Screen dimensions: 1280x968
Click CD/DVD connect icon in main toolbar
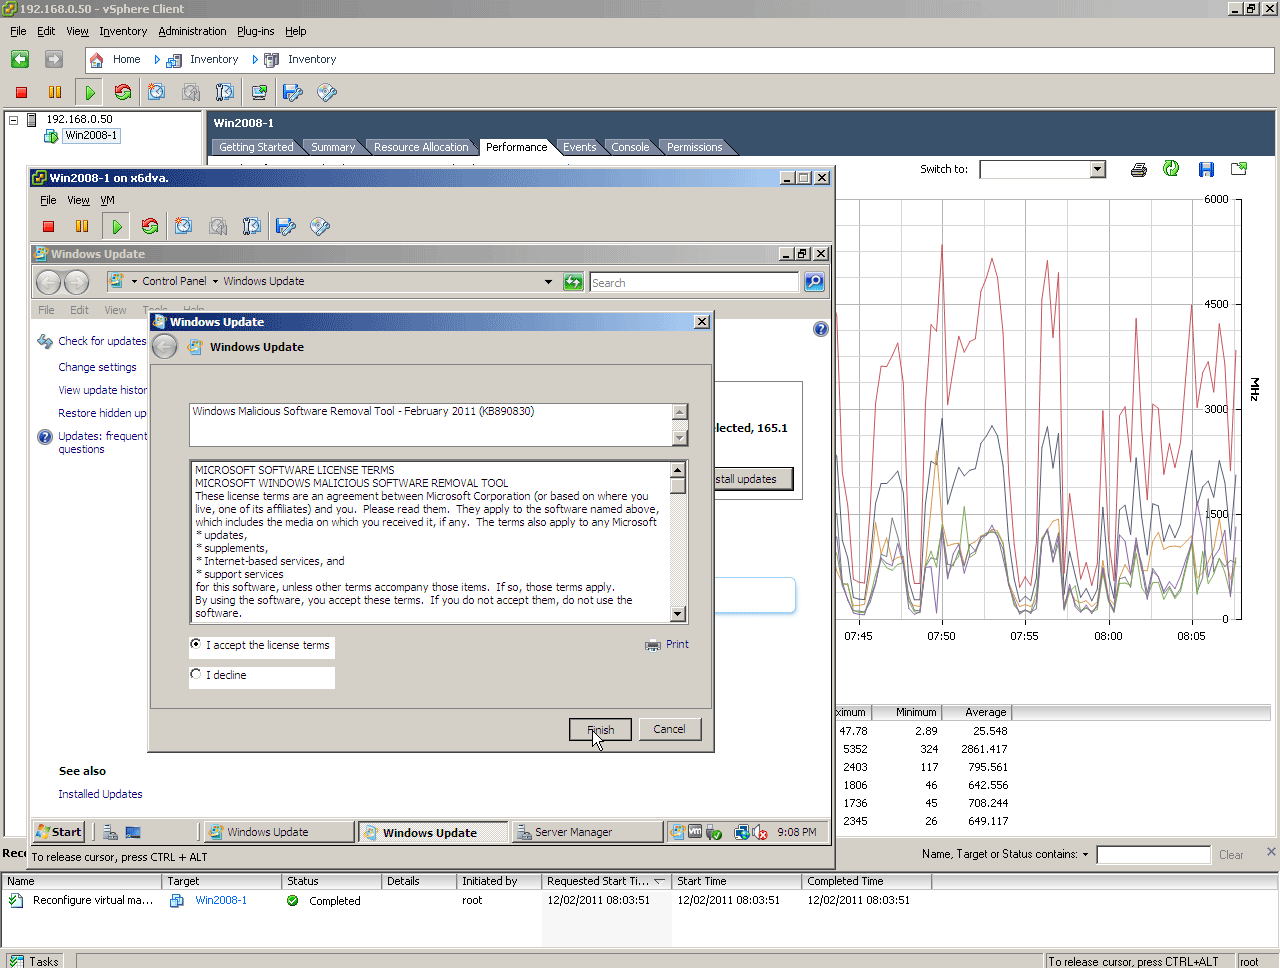coord(327,92)
